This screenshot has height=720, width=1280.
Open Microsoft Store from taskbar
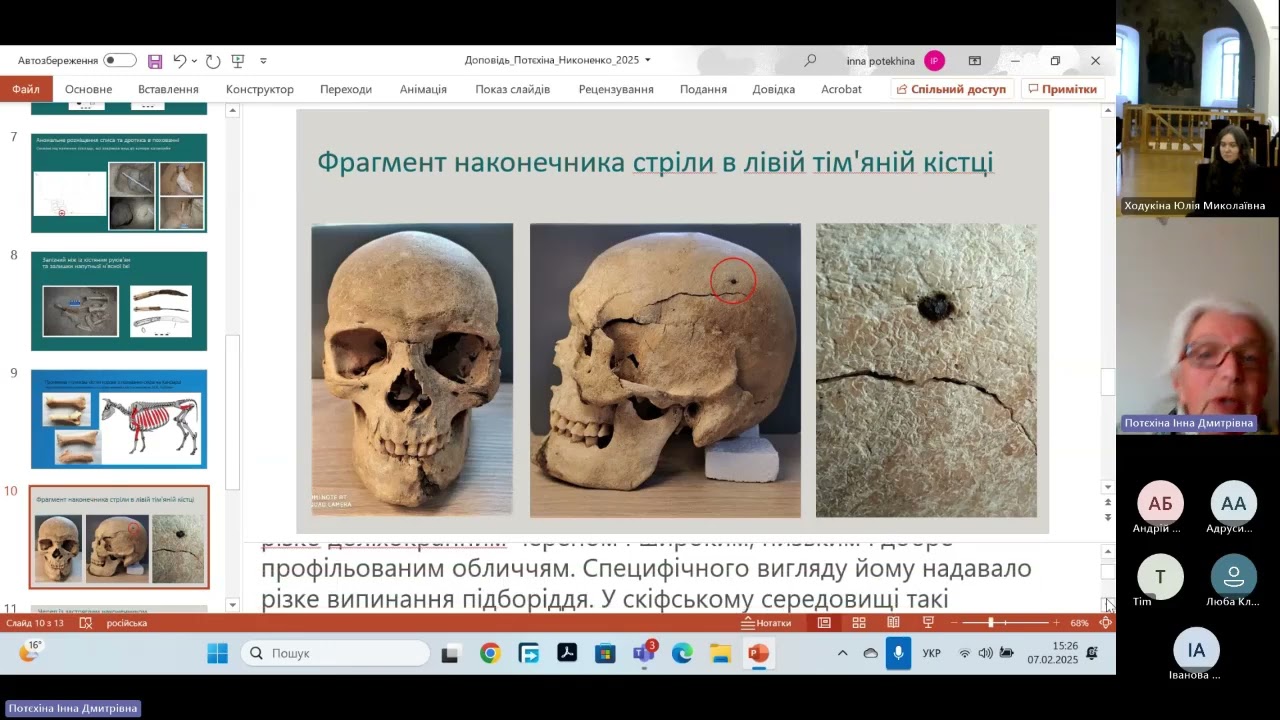click(605, 653)
